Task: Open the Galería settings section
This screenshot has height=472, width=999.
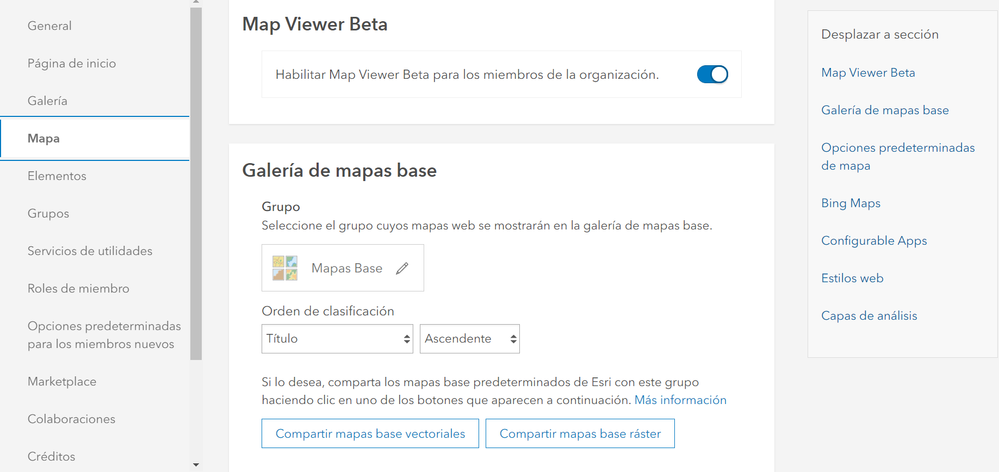Action: click(48, 101)
